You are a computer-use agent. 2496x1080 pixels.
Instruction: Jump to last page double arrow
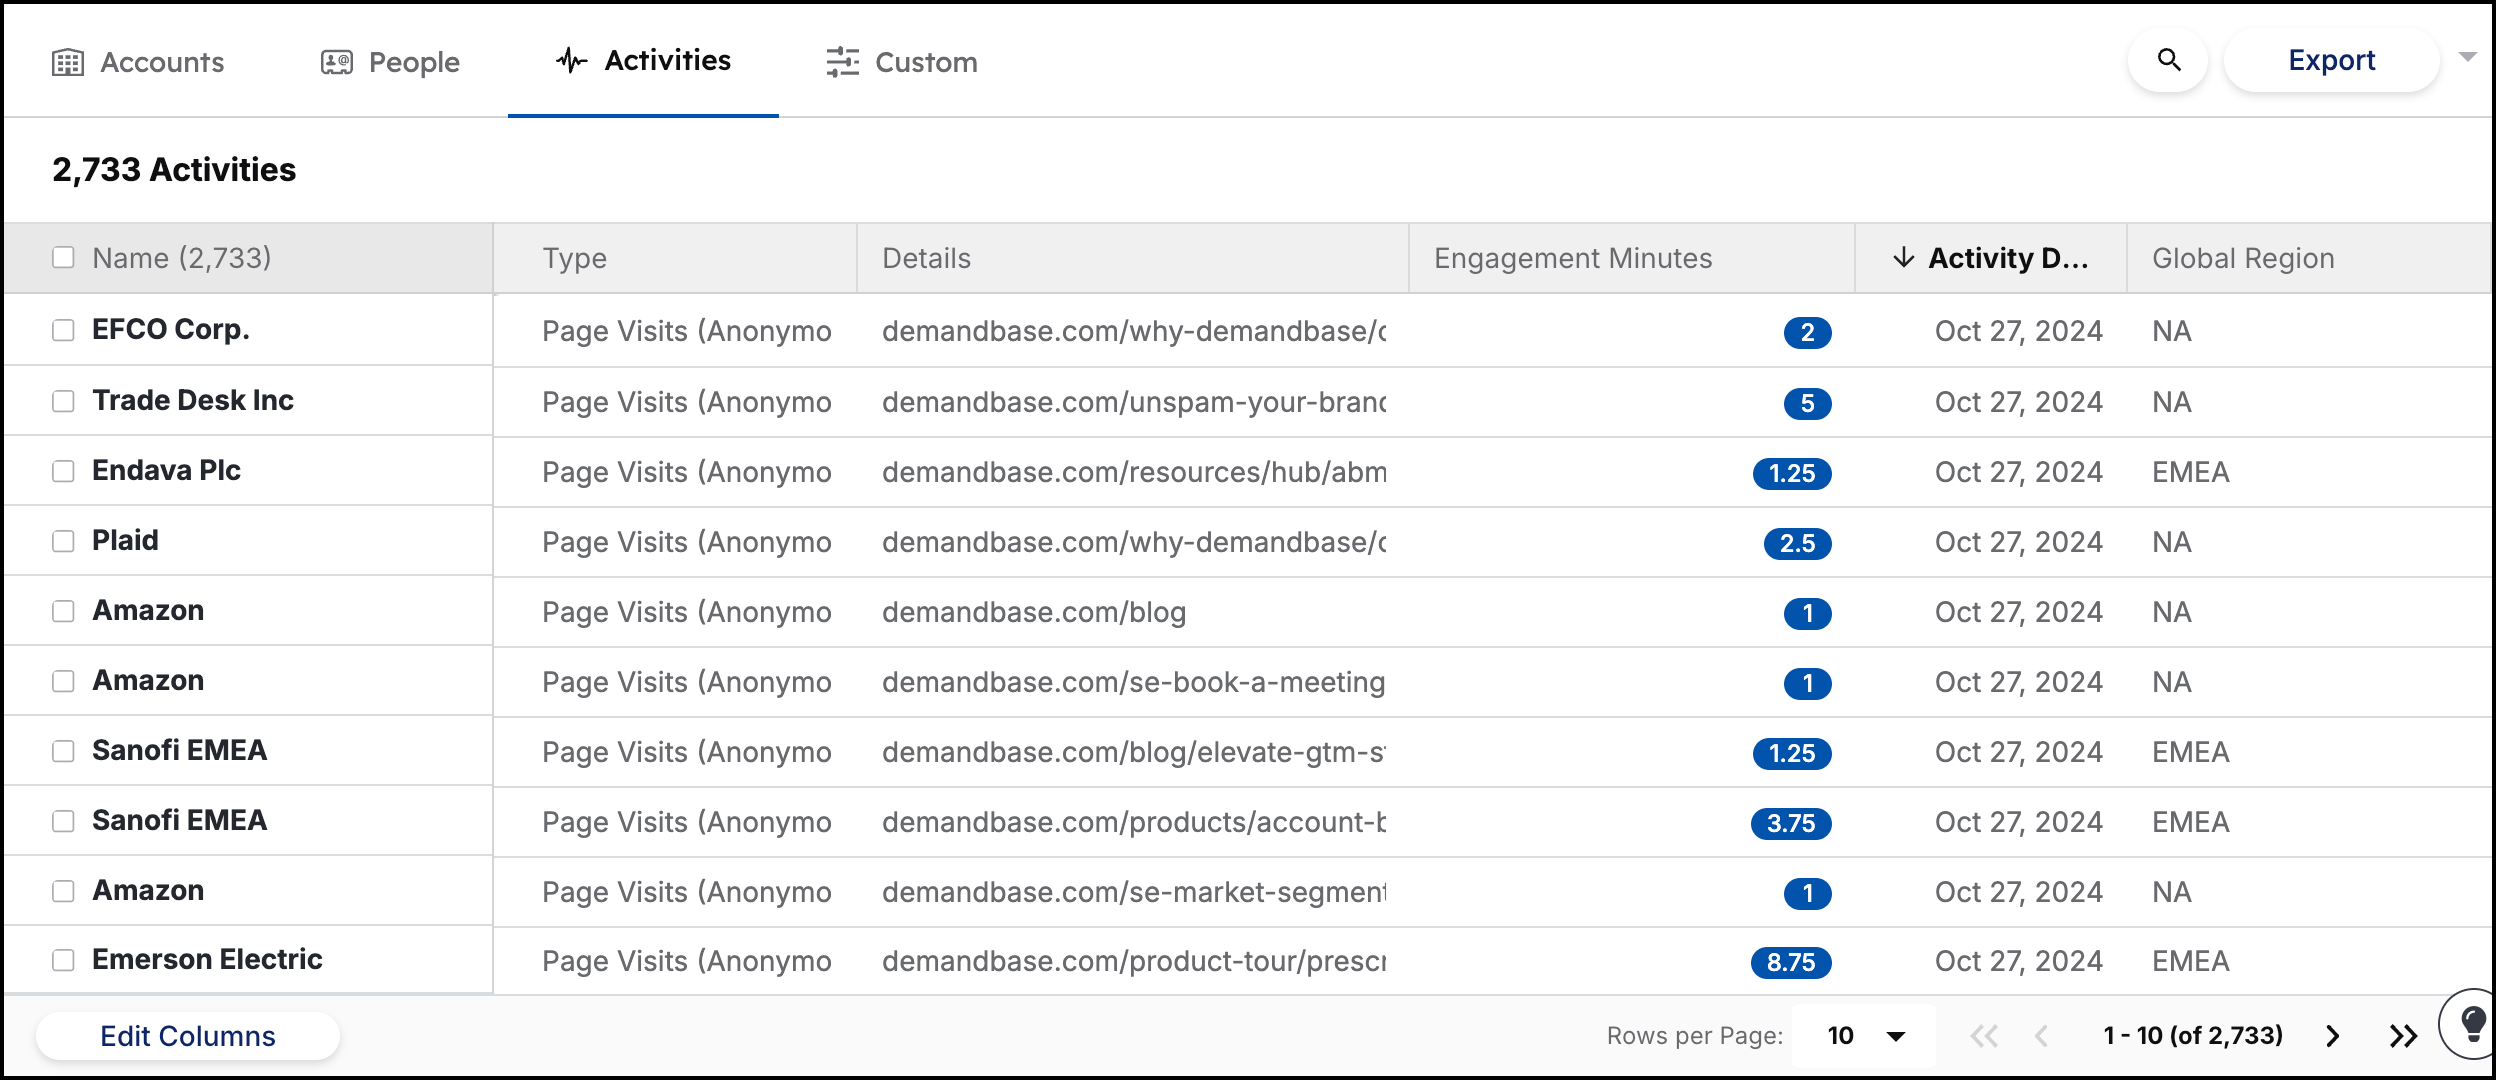[x=2403, y=1036]
